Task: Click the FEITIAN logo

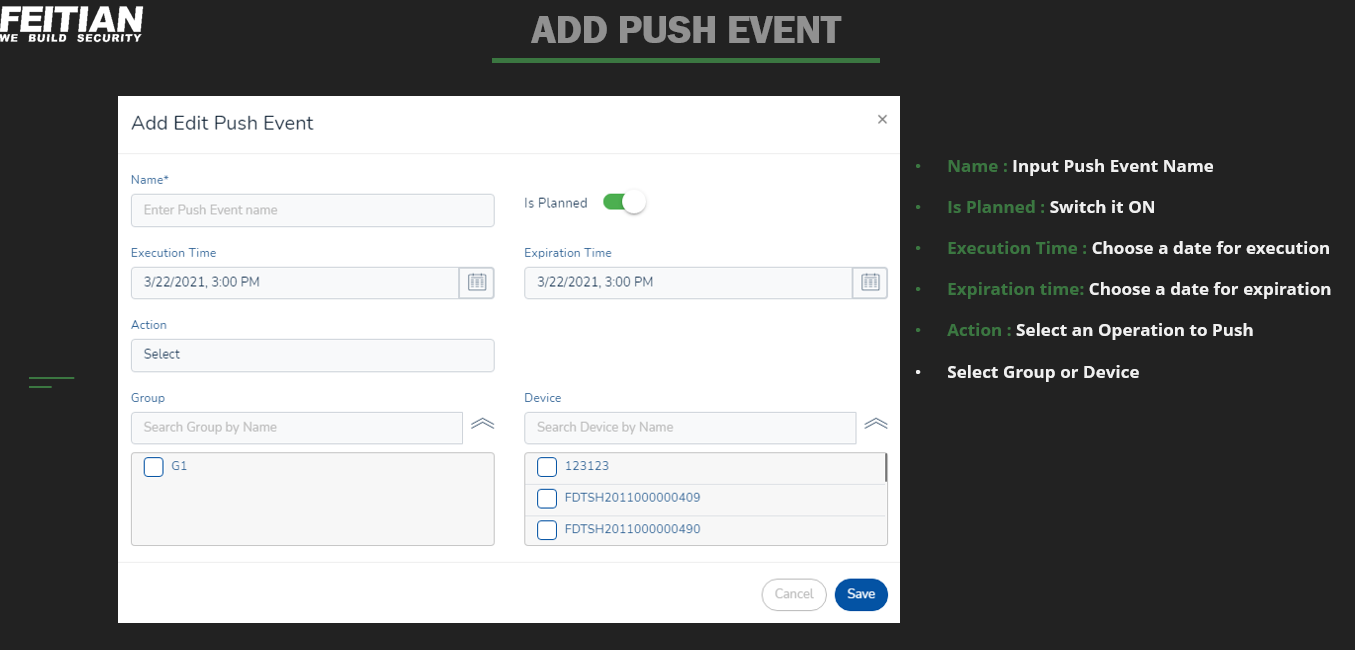Action: (72, 22)
